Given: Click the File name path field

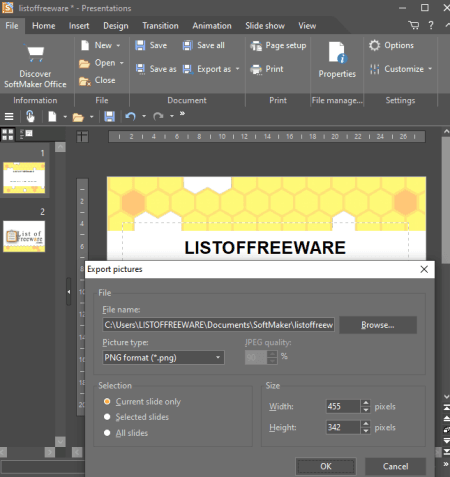Looking at the screenshot, I should pyautogui.click(x=218, y=325).
